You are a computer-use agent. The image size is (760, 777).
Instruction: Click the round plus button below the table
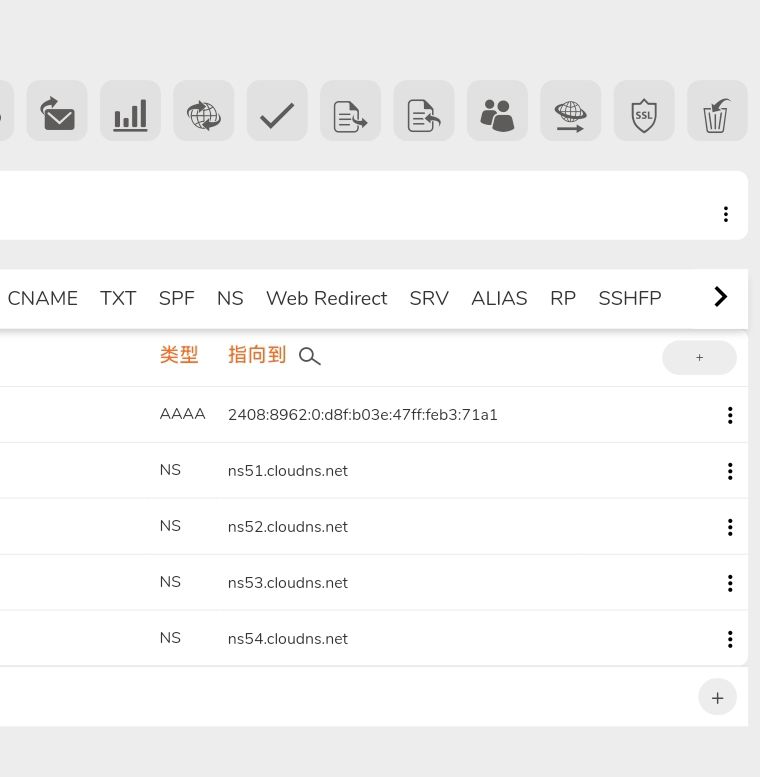coord(717,697)
